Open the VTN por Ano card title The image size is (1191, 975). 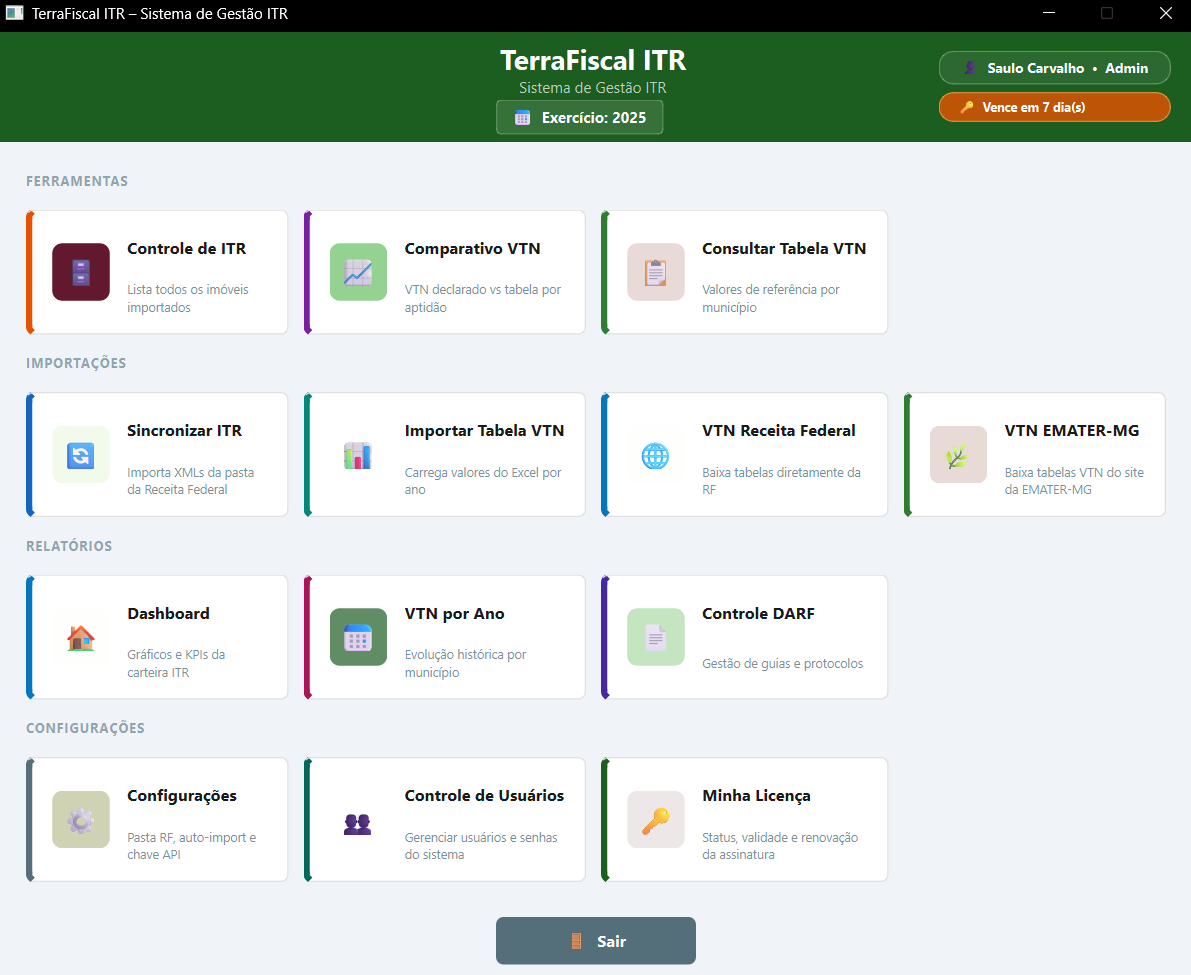(454, 614)
